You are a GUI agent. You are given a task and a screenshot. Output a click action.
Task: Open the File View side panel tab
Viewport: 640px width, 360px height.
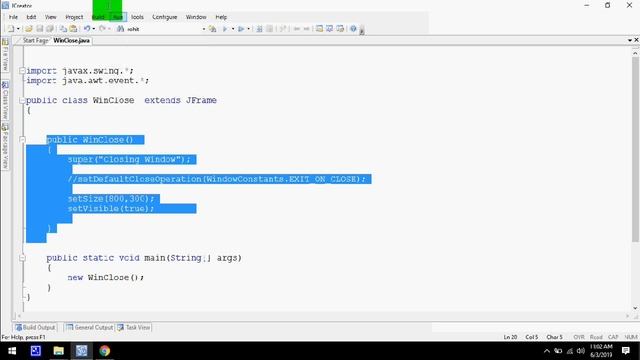click(x=5, y=56)
